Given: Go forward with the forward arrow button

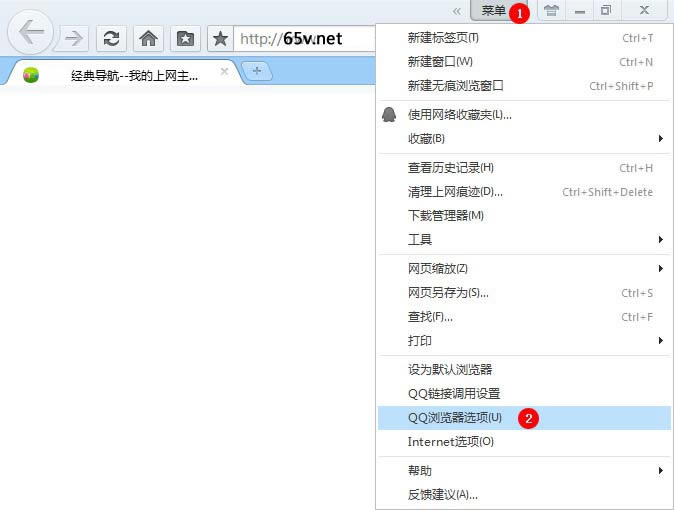Looking at the screenshot, I should pos(74,39).
